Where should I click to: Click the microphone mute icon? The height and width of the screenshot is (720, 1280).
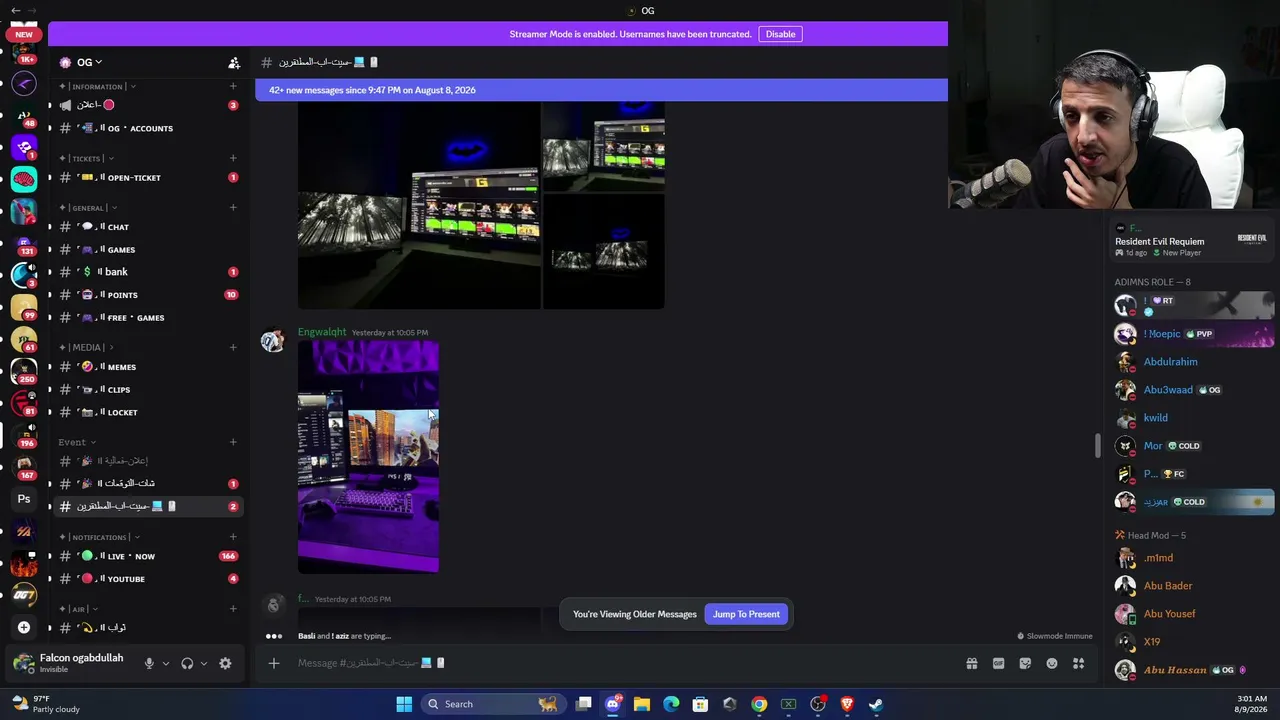149,663
